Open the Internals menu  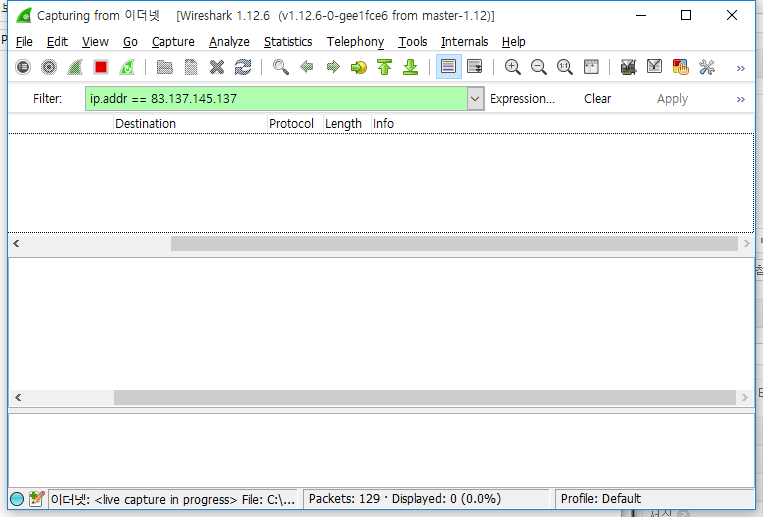point(464,42)
